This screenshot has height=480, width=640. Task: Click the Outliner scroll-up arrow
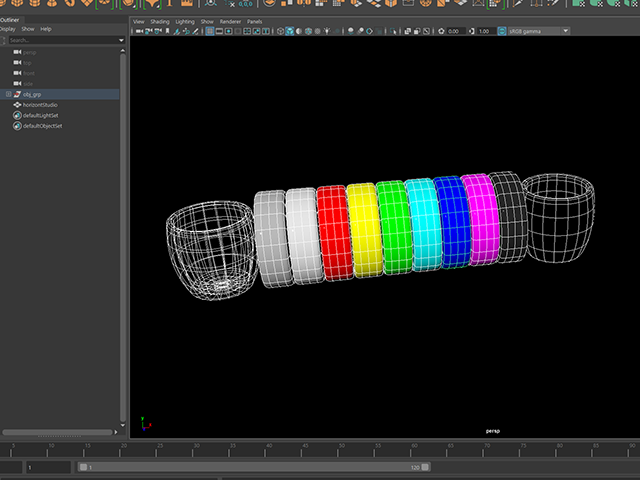(x=123, y=51)
